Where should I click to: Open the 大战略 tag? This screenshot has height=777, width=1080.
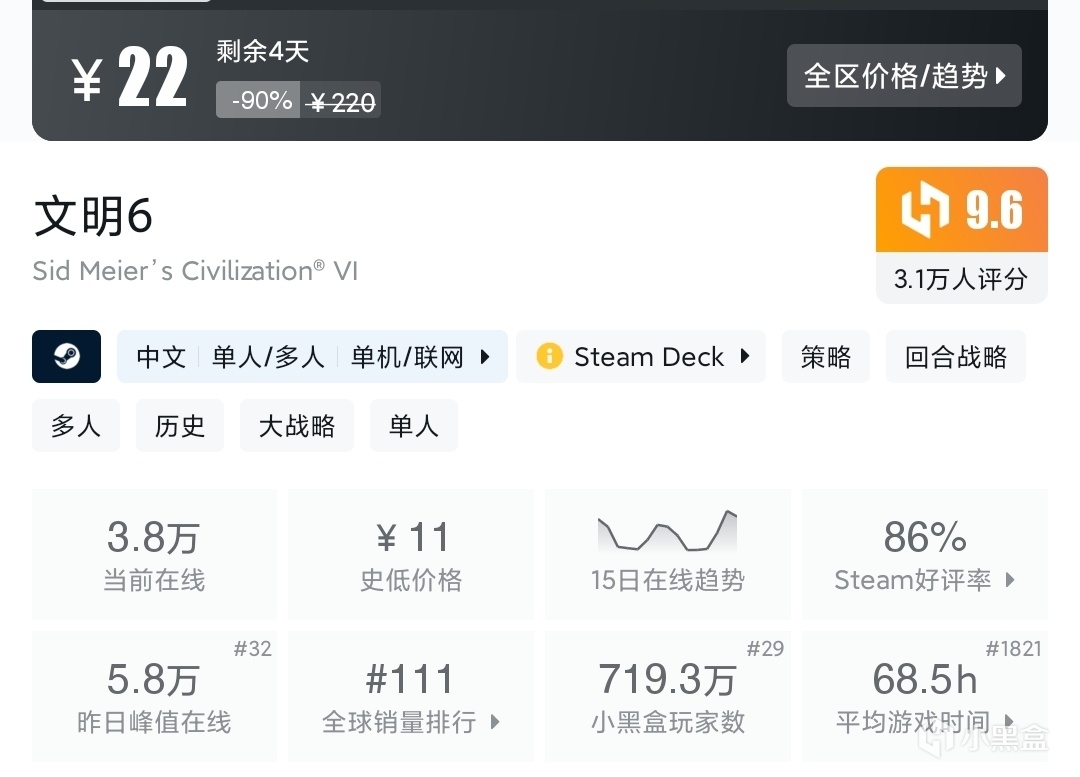[297, 425]
